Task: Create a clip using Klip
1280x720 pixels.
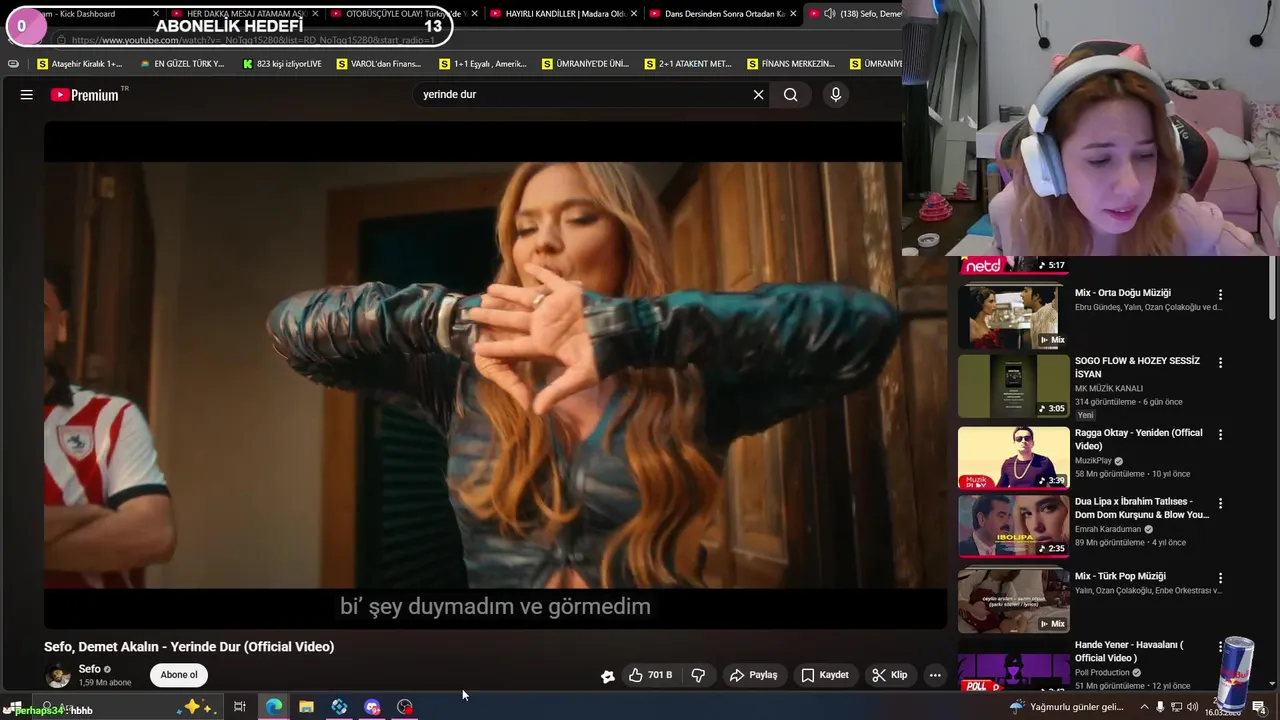Action: [x=889, y=675]
